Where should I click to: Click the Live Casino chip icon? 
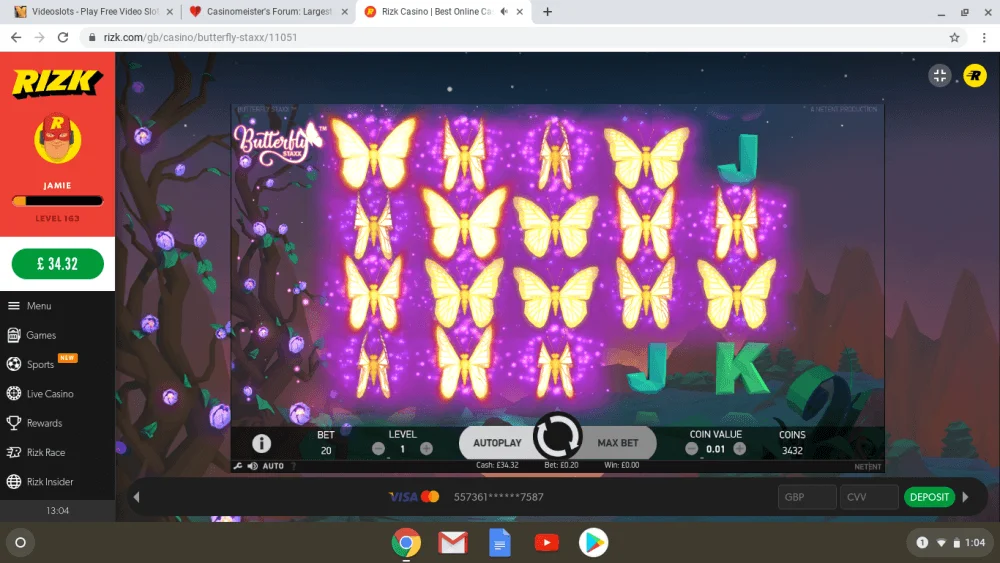[x=13, y=393]
